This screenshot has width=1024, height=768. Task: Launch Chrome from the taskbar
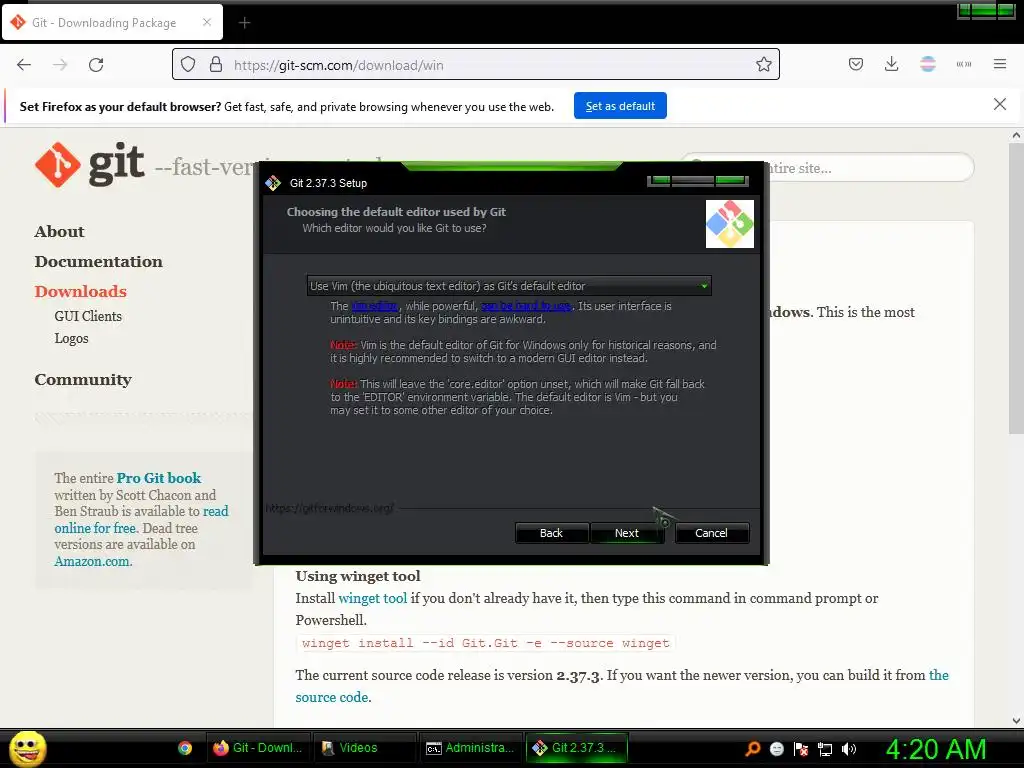pyautogui.click(x=185, y=748)
